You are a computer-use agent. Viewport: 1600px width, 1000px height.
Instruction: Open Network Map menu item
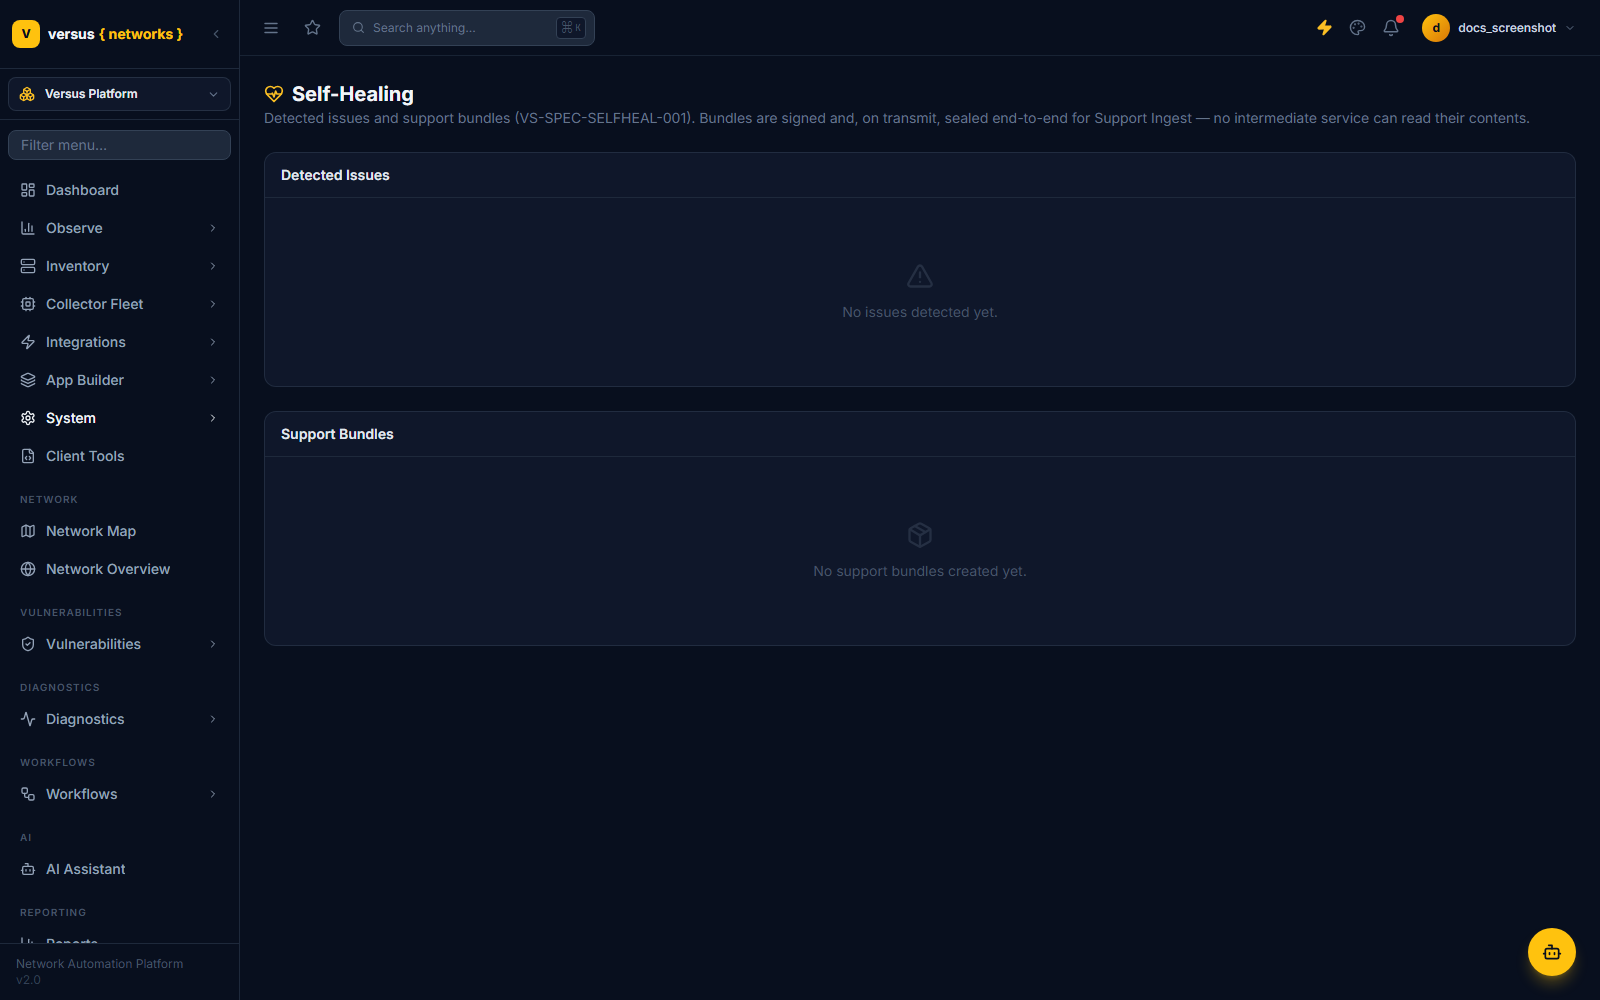pos(119,531)
